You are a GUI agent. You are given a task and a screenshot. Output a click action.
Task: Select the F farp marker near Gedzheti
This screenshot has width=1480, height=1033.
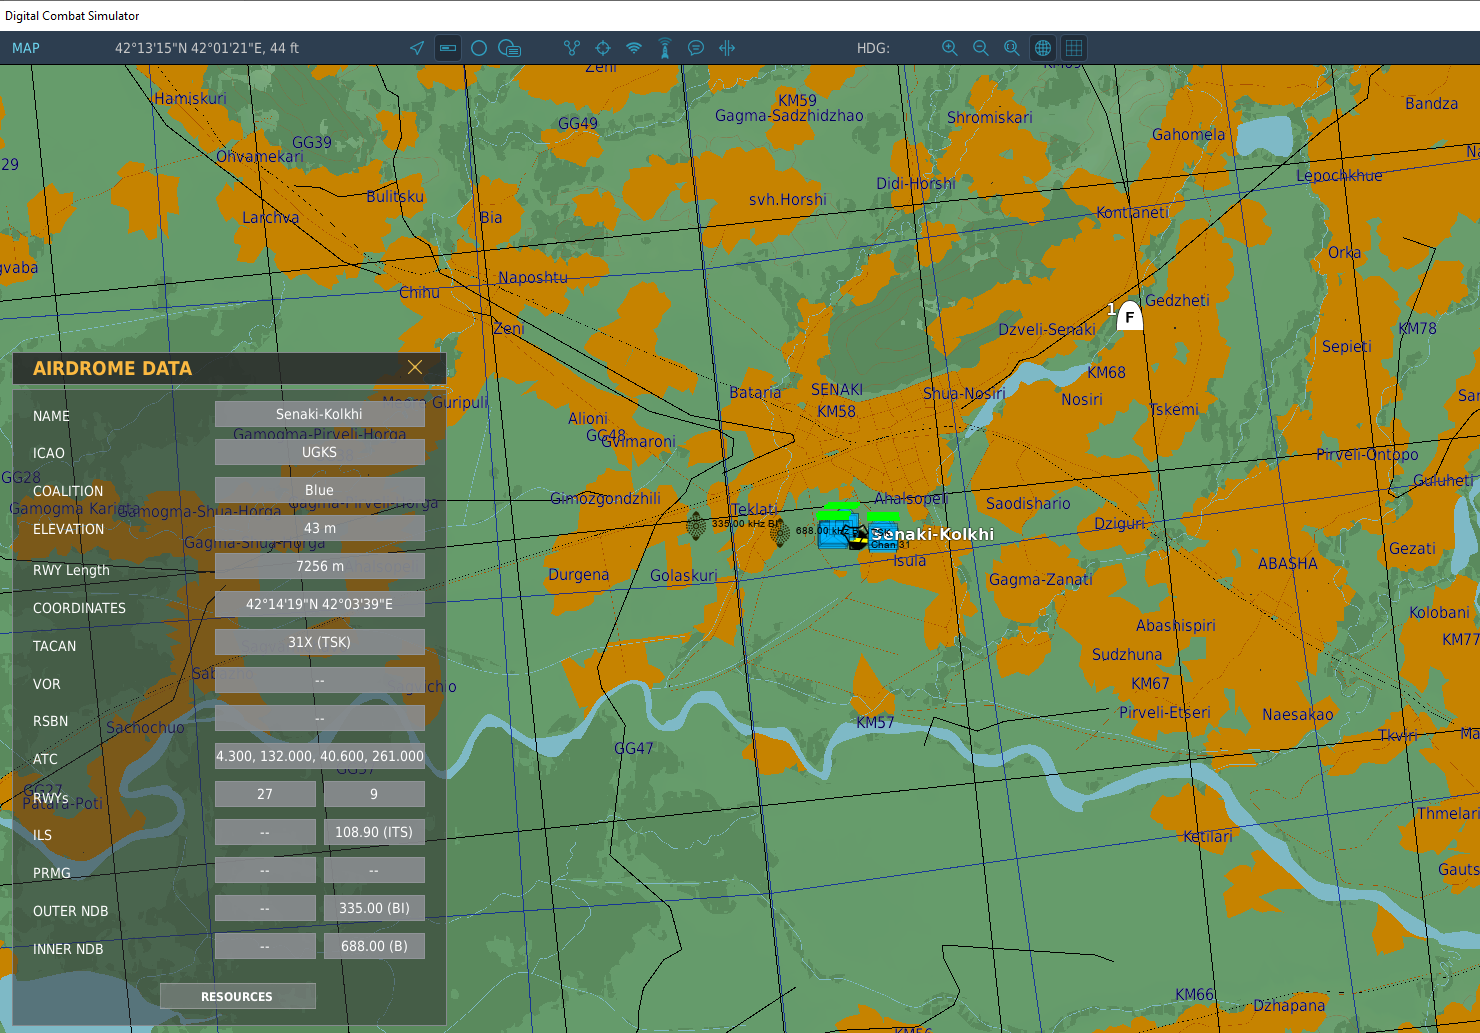(1129, 316)
